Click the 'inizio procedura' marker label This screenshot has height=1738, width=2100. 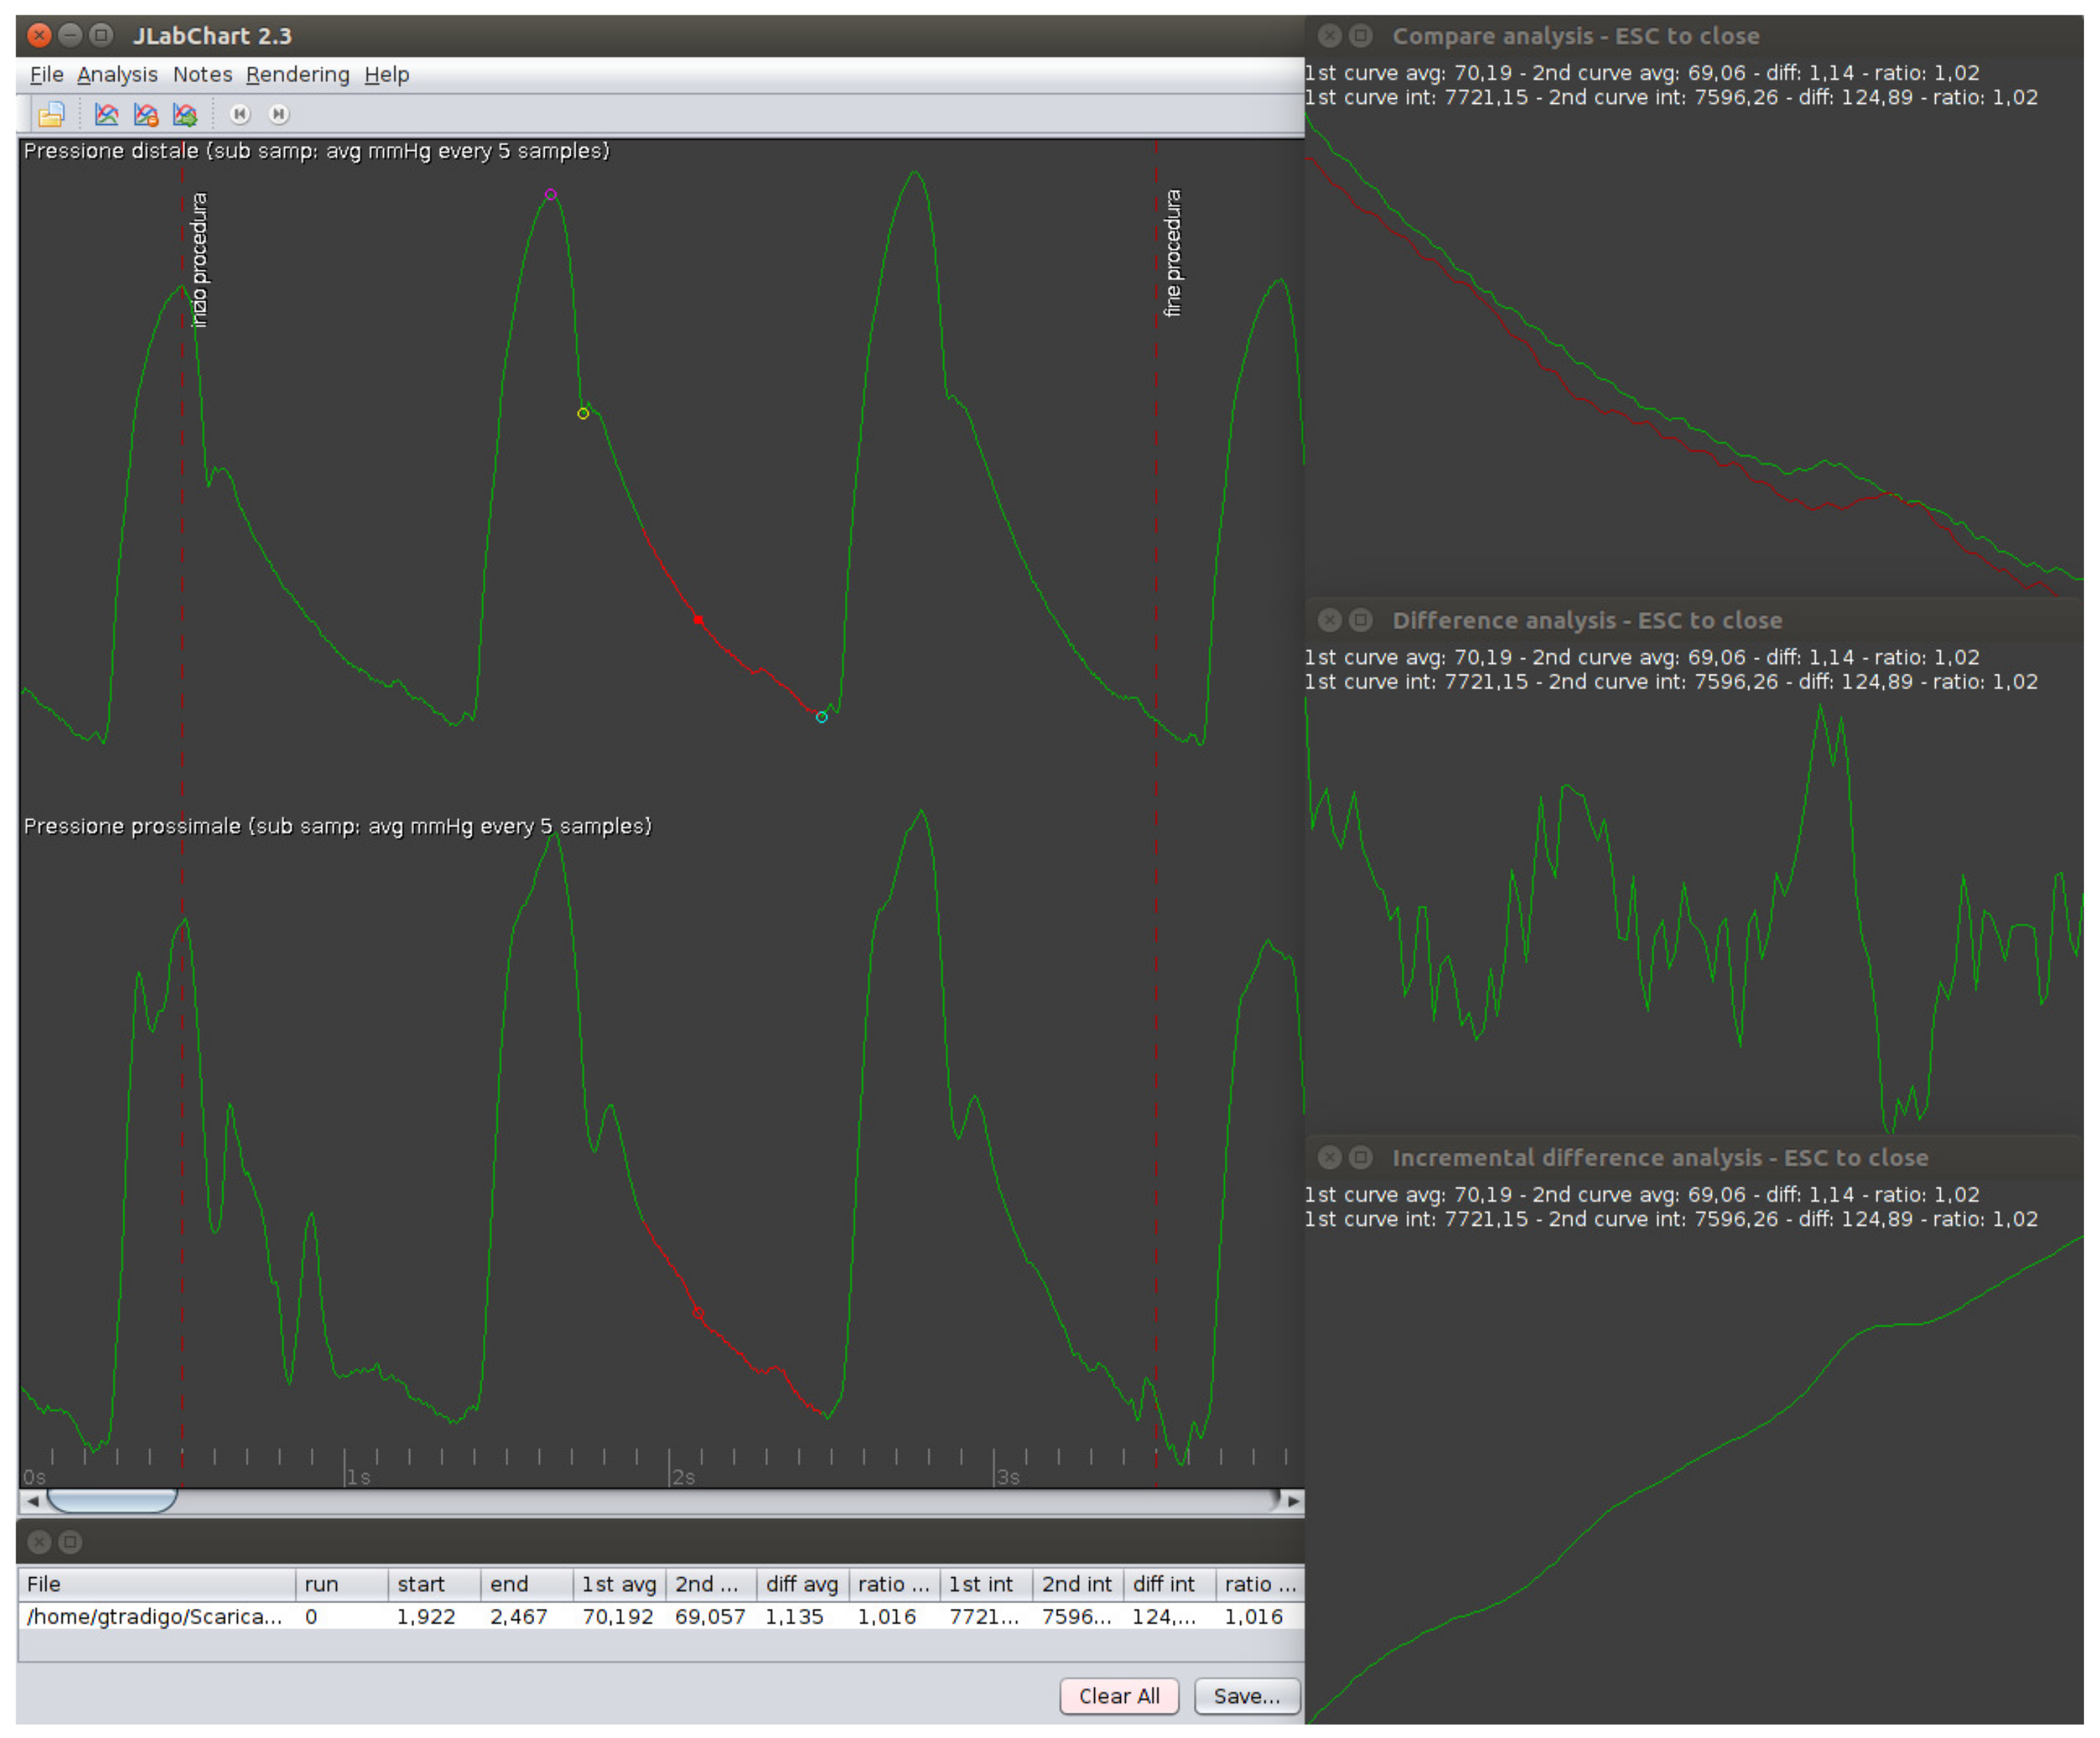tap(199, 260)
